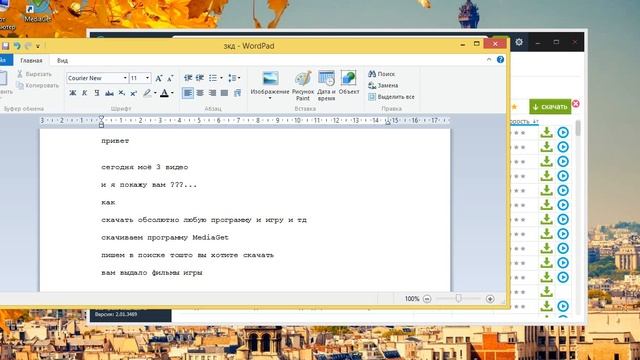
Task: Toggle bold formatting (Ж)
Action: (x=73, y=93)
